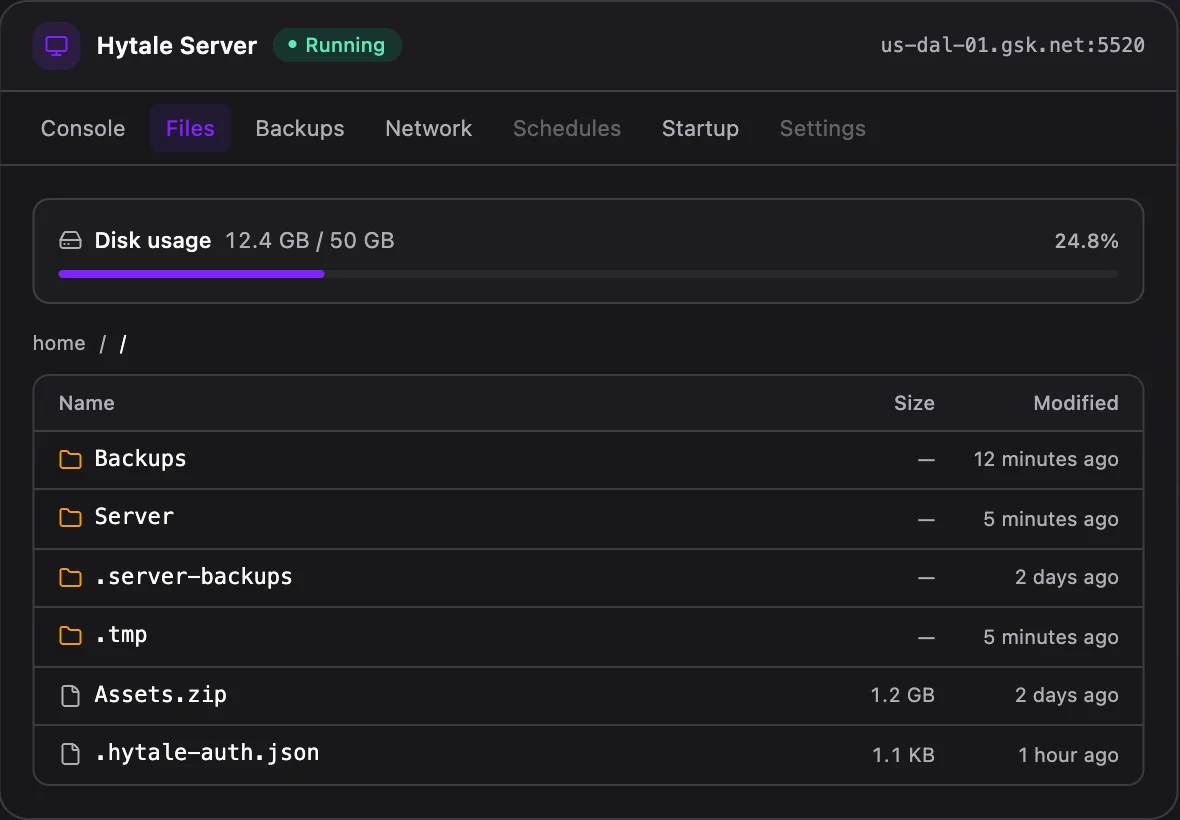
Task: Click the purple disk usage progress bar
Action: 191,275
